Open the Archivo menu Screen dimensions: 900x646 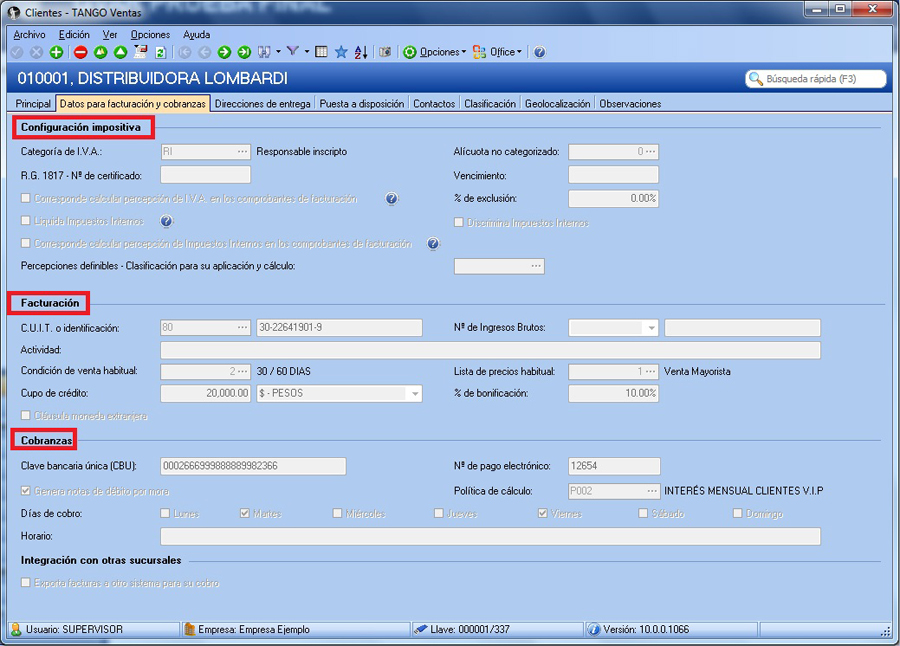[29, 34]
